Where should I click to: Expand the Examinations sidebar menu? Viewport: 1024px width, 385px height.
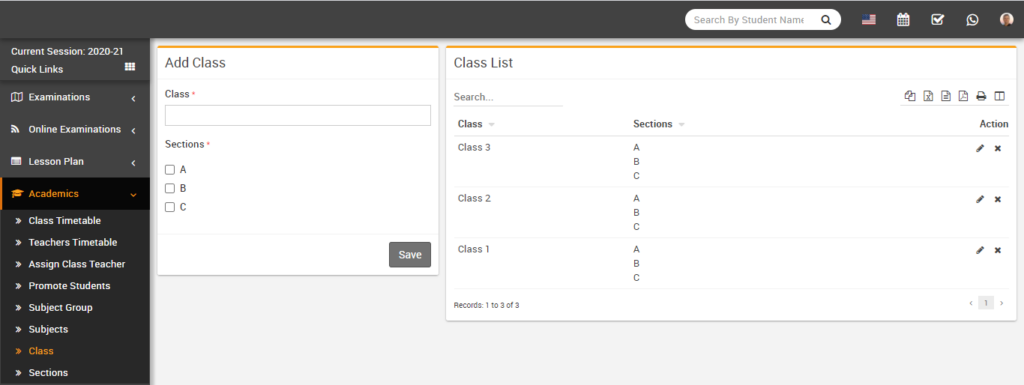(75, 97)
